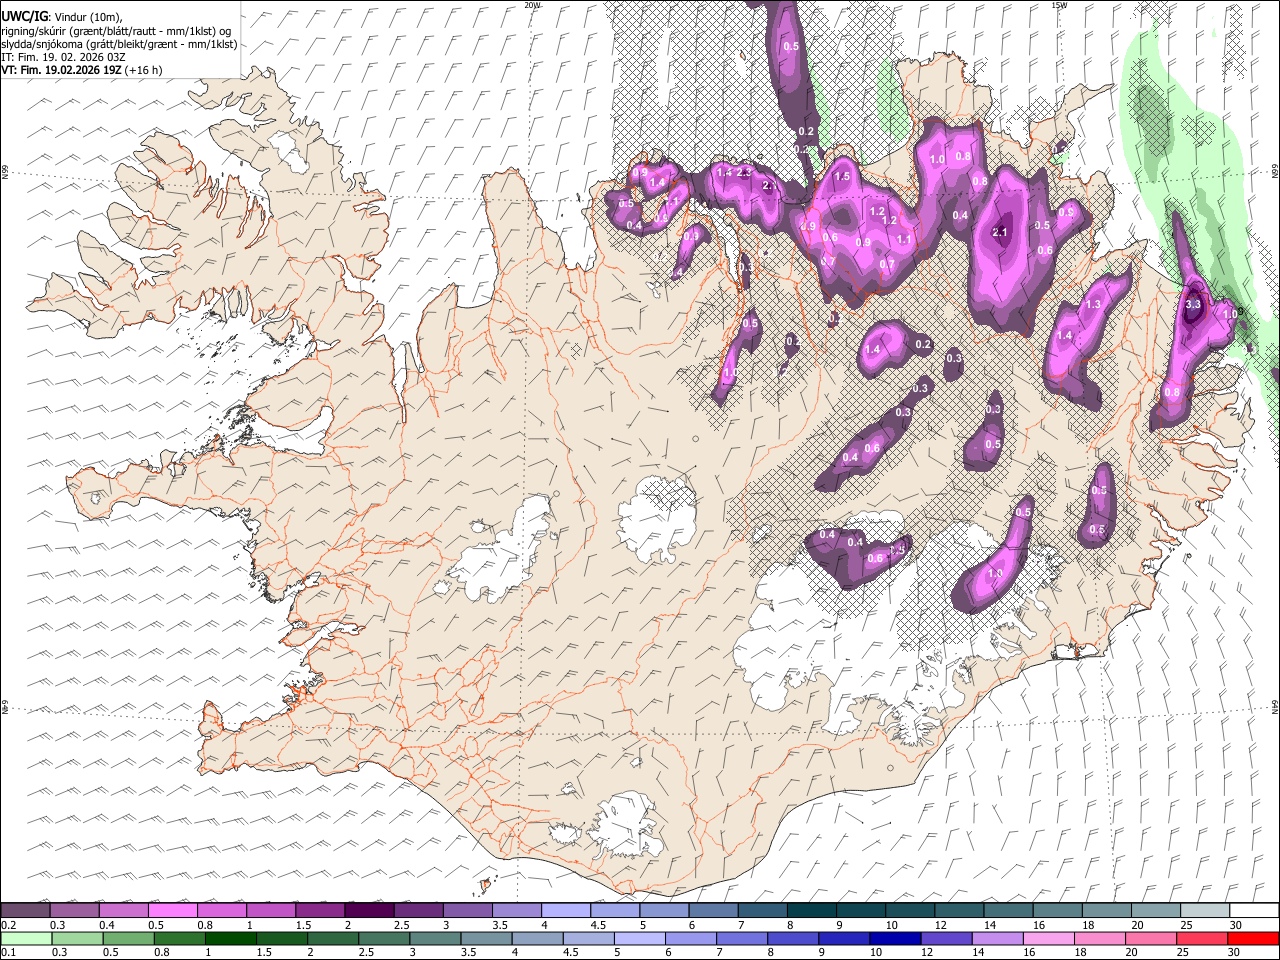Screen dimensions: 1280x960
Task: Select the lower legend swatch between 7 and 8
Action: (741, 938)
